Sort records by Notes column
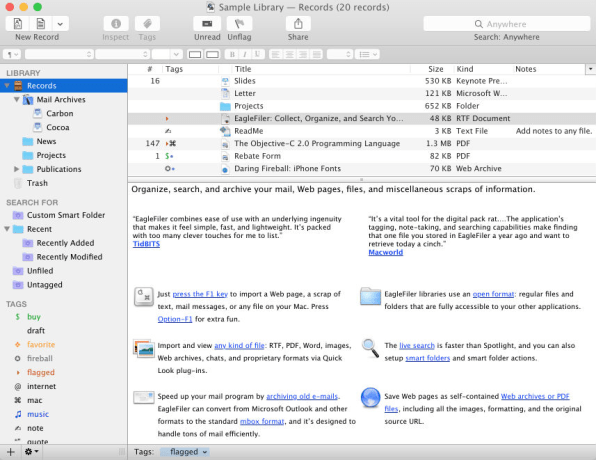Screen dimensions: 596x460 click(x=549, y=69)
